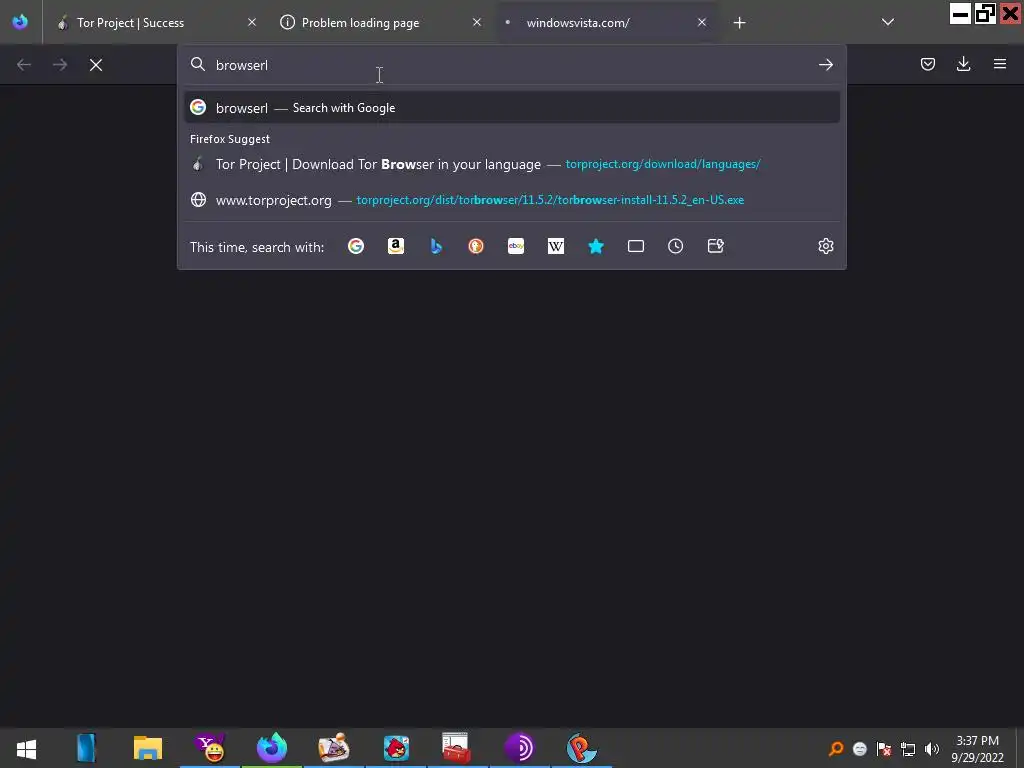Open search settings gear icon
1024x768 pixels.
[825, 246]
